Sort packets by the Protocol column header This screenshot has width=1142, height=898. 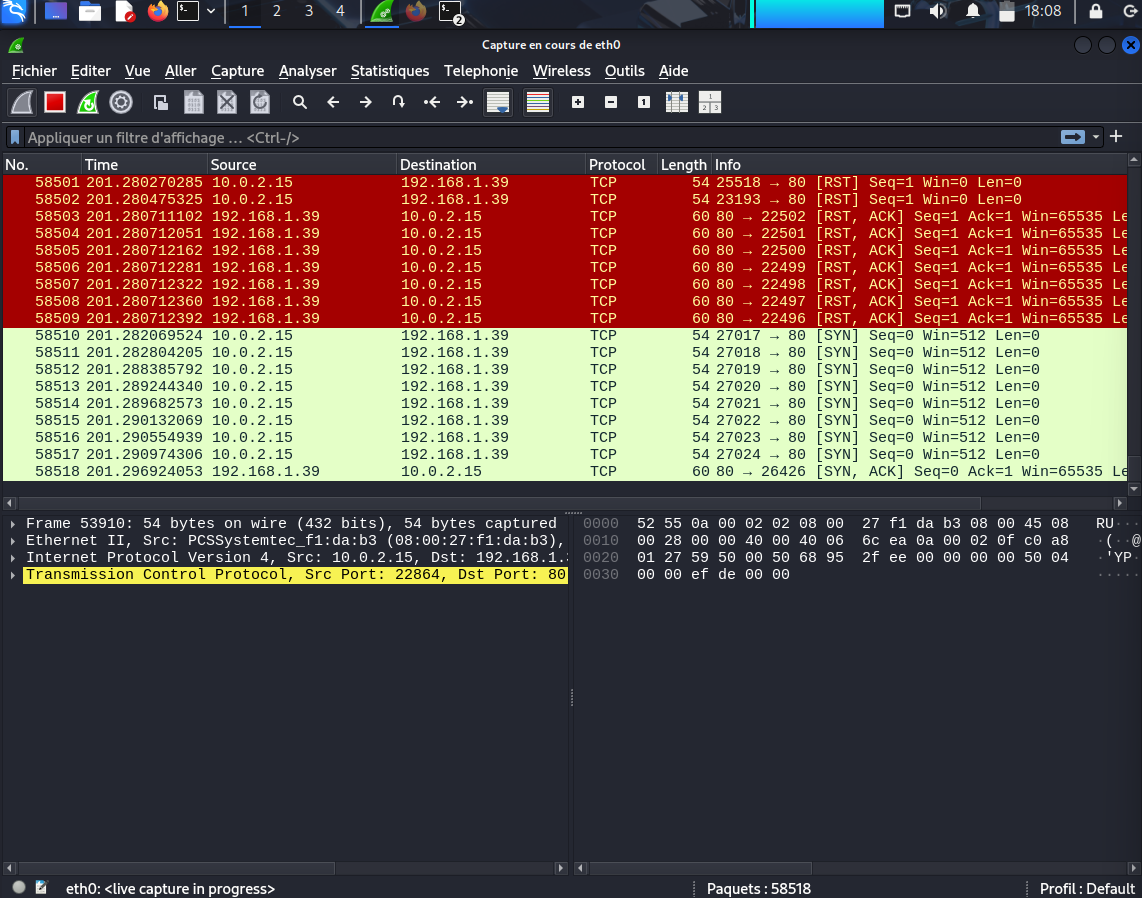[617, 165]
